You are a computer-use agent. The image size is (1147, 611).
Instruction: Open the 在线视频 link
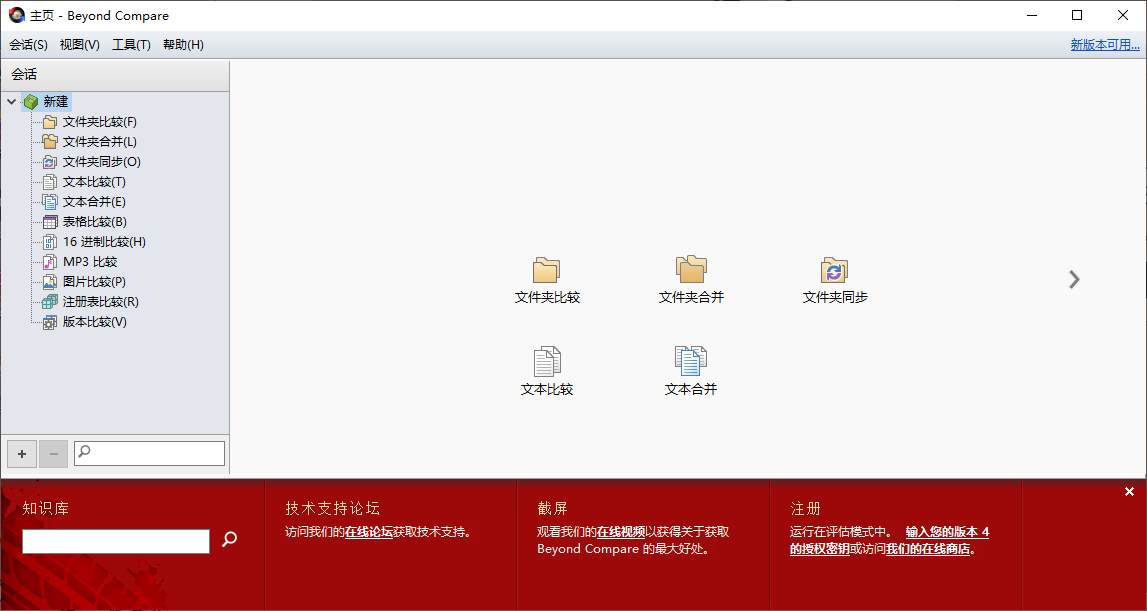click(x=621, y=532)
